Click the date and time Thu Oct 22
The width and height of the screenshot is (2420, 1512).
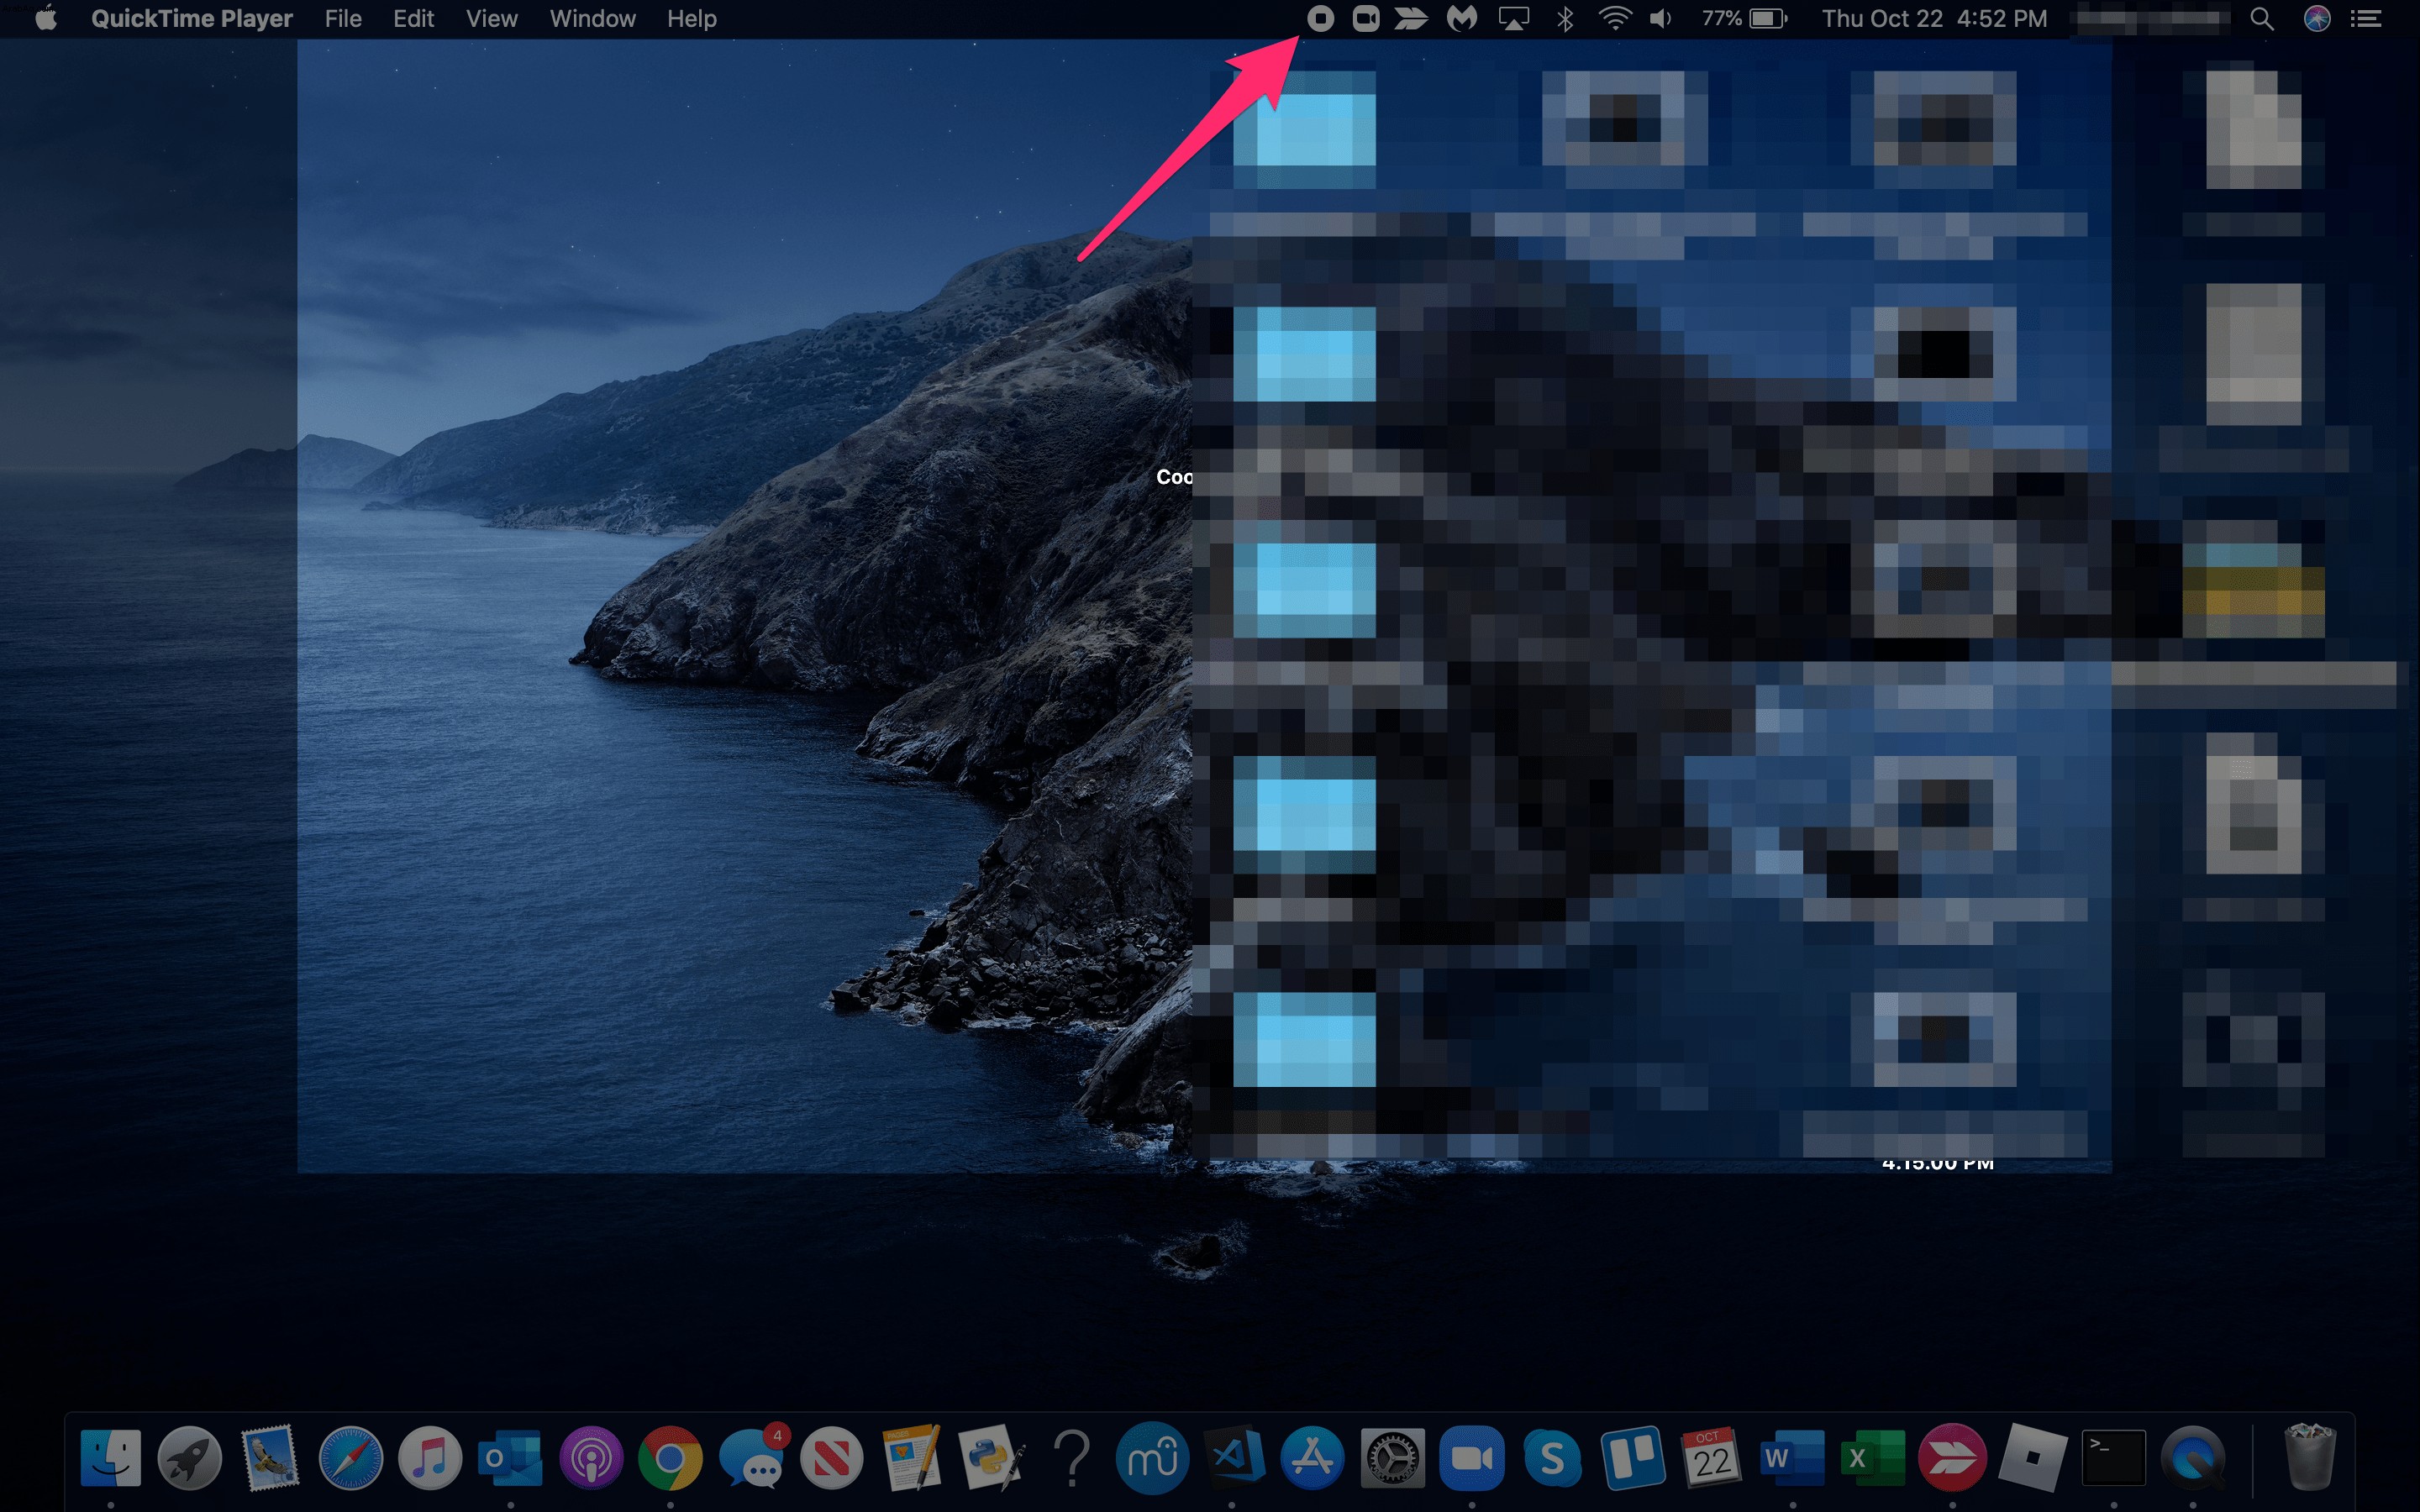click(x=1934, y=18)
